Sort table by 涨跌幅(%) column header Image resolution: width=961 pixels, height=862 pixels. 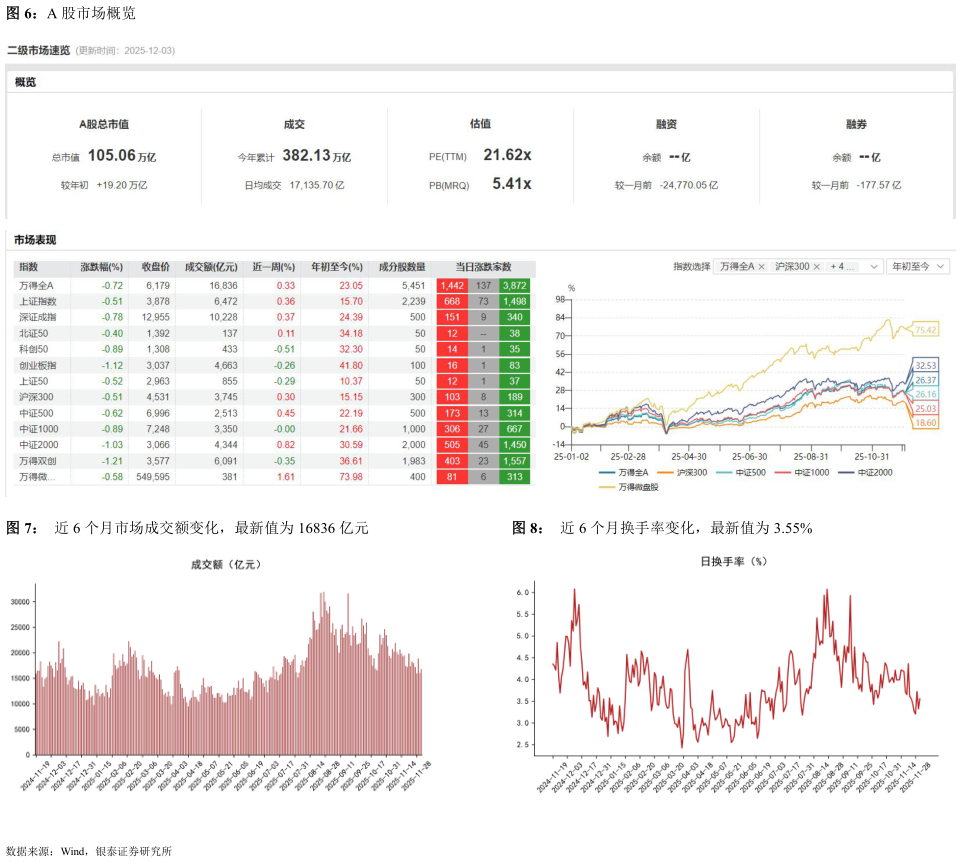tap(101, 267)
